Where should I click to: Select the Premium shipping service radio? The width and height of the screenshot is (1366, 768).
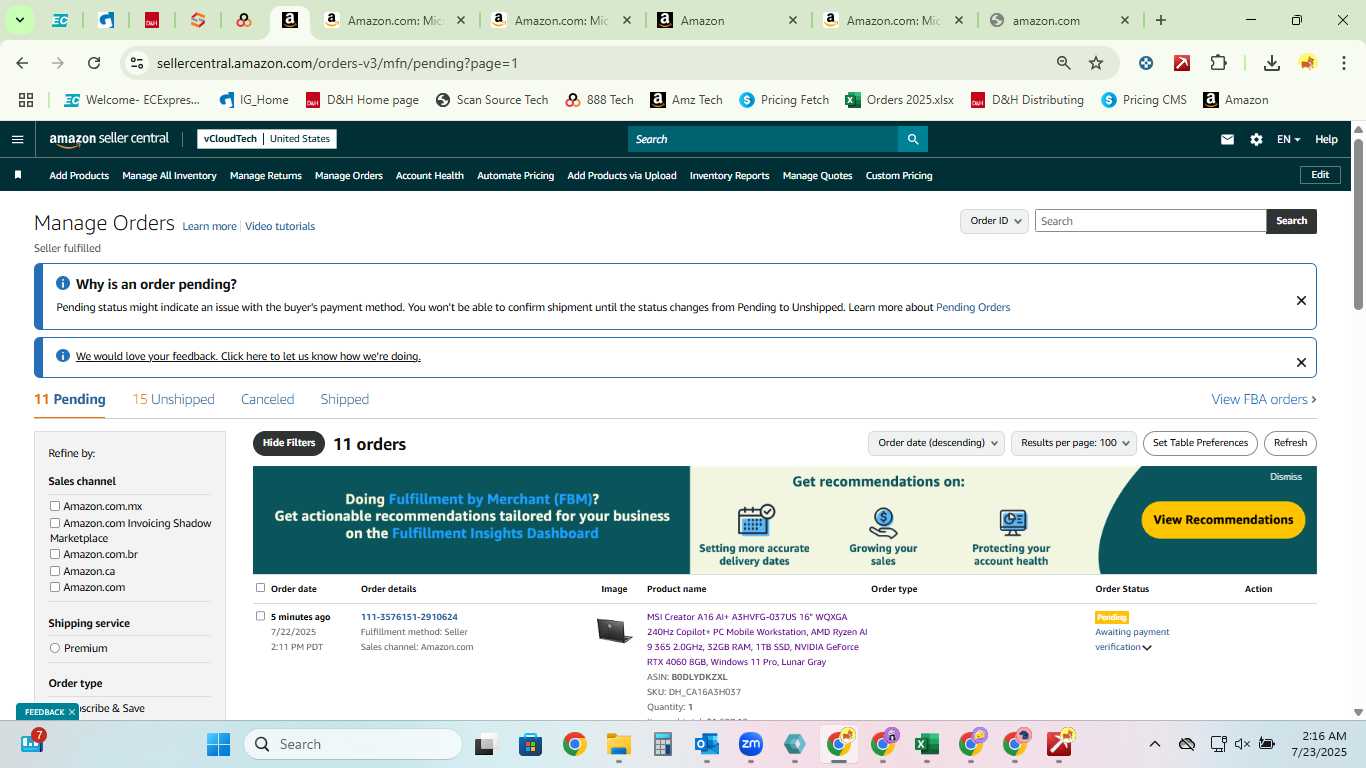(x=55, y=648)
